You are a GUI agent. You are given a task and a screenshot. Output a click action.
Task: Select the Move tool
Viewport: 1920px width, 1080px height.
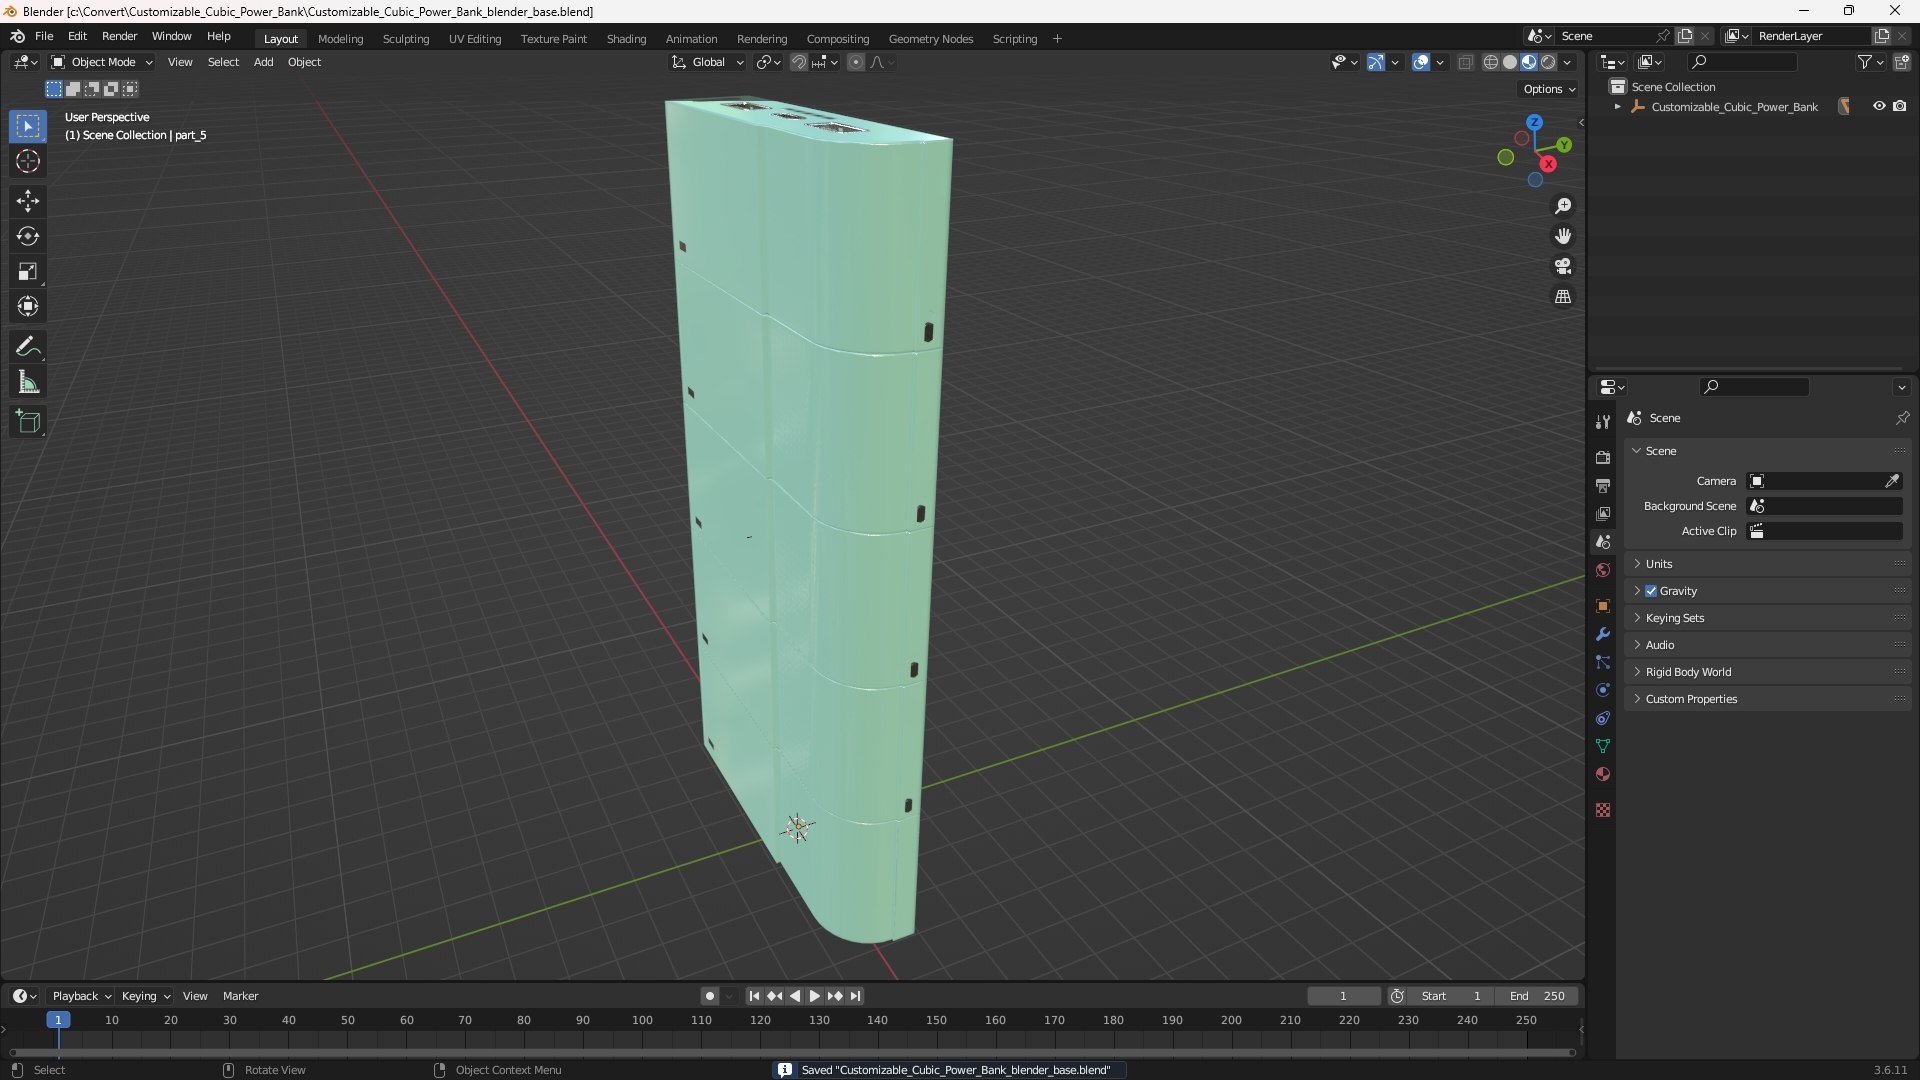[x=28, y=201]
